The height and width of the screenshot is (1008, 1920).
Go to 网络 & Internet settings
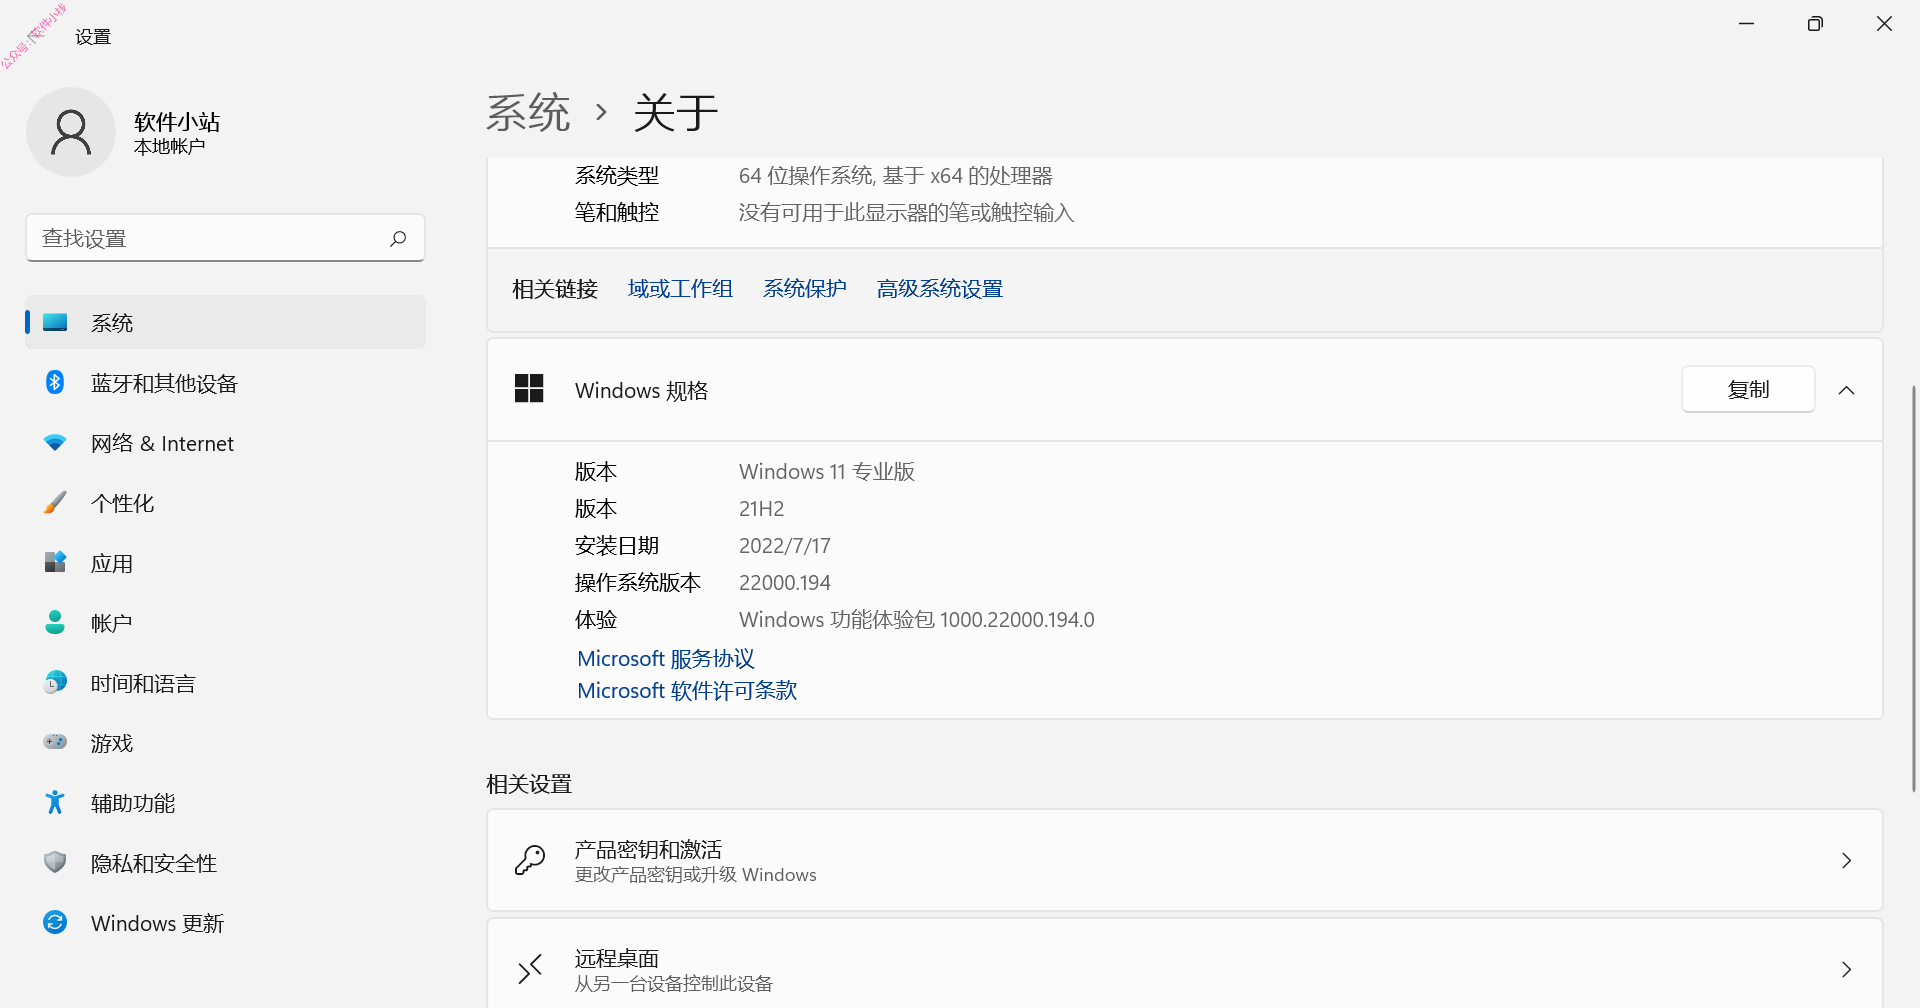226,443
